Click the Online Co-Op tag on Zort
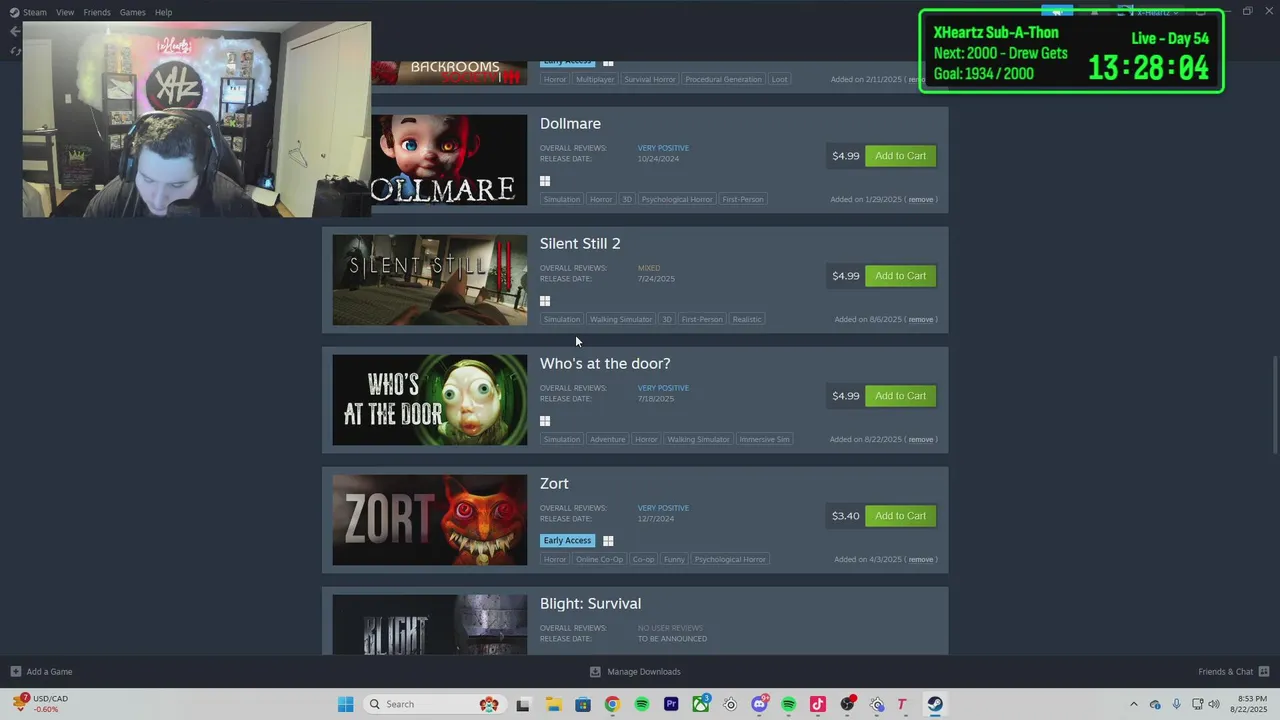 (x=599, y=559)
